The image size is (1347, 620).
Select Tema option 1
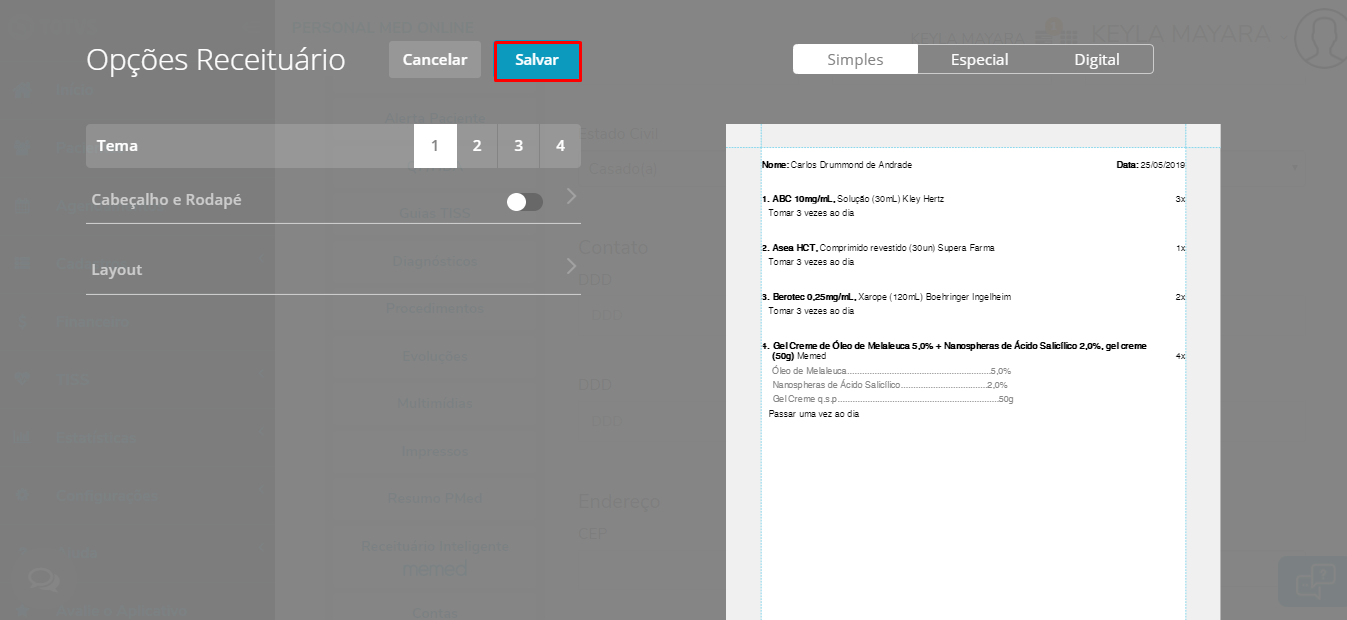pyautogui.click(x=435, y=146)
